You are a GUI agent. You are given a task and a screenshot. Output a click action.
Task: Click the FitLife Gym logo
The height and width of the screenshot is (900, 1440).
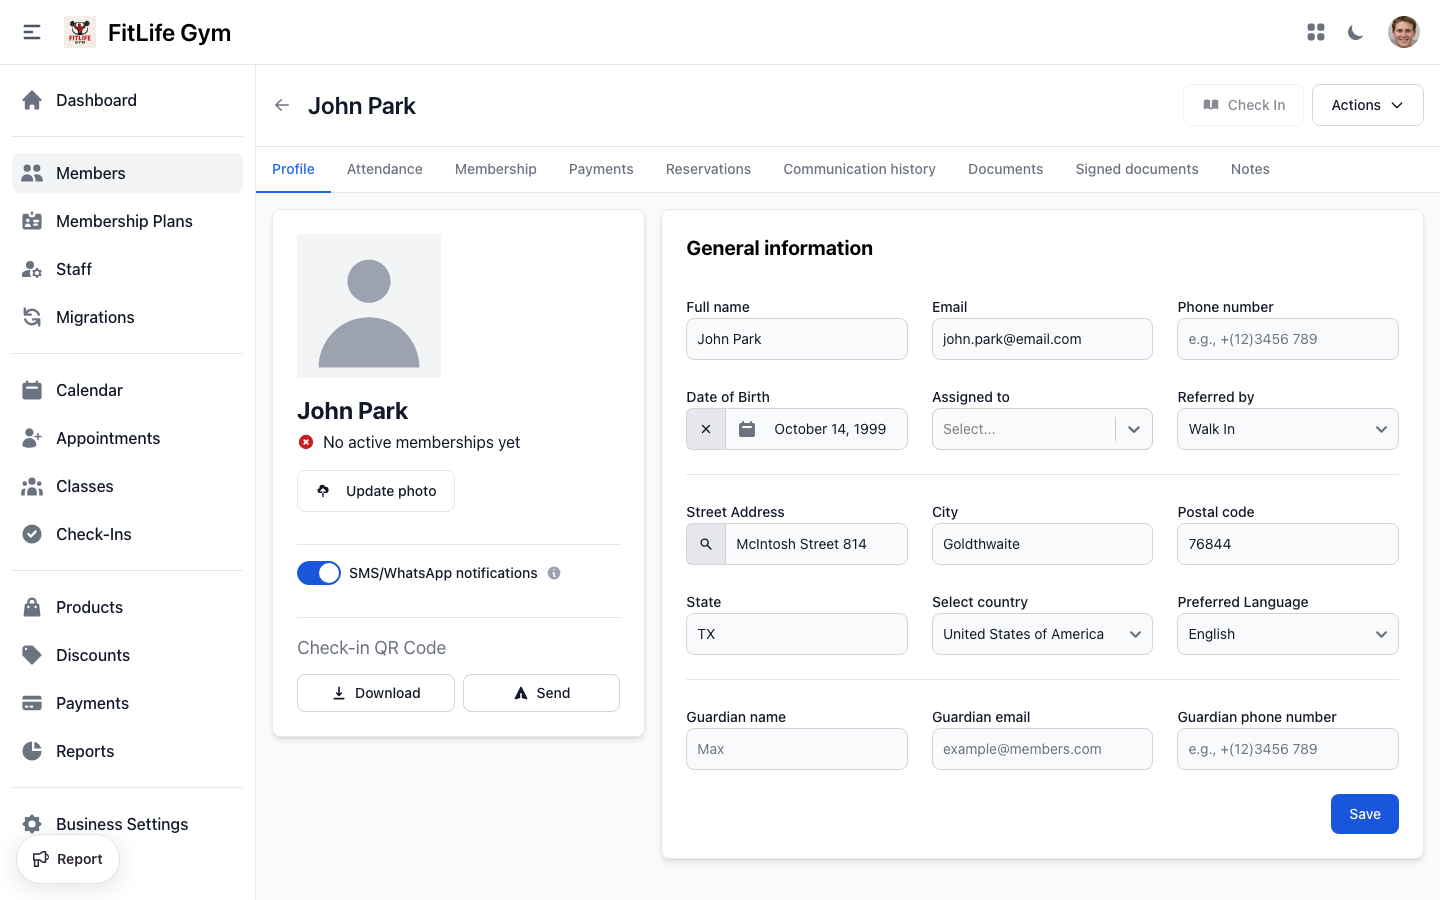79,31
